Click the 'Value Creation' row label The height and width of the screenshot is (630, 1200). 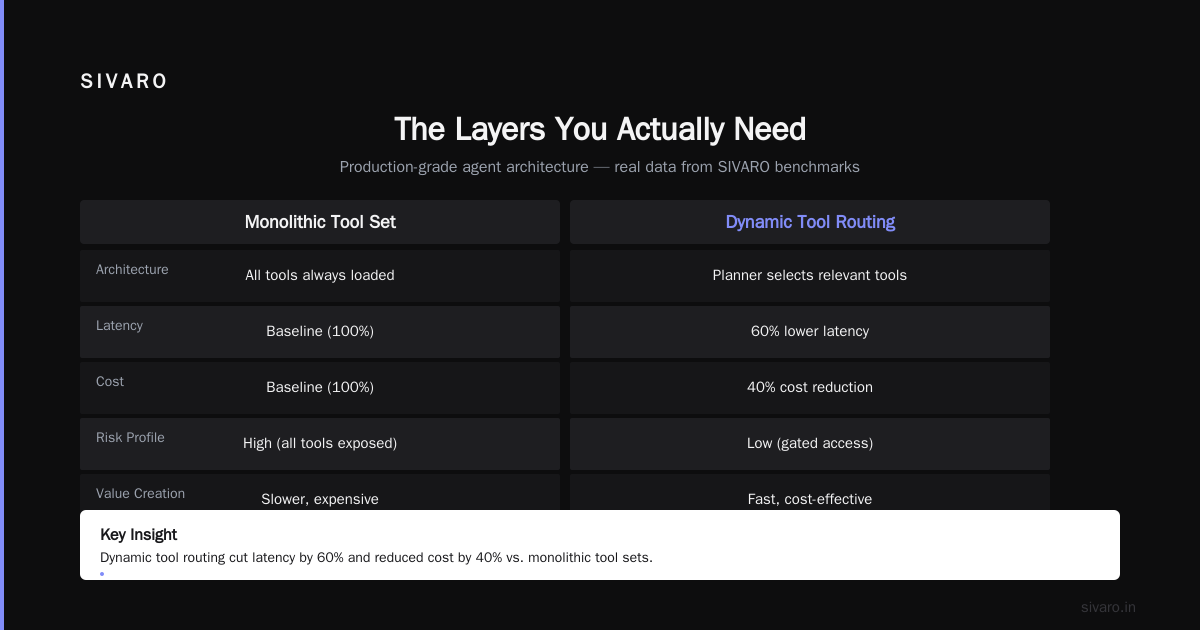140,493
